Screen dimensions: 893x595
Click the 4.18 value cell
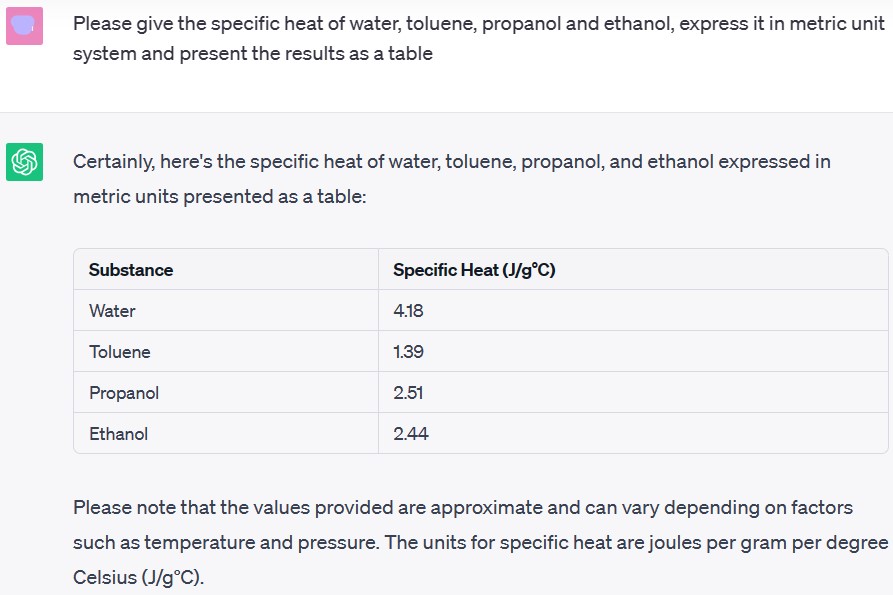click(x=408, y=311)
